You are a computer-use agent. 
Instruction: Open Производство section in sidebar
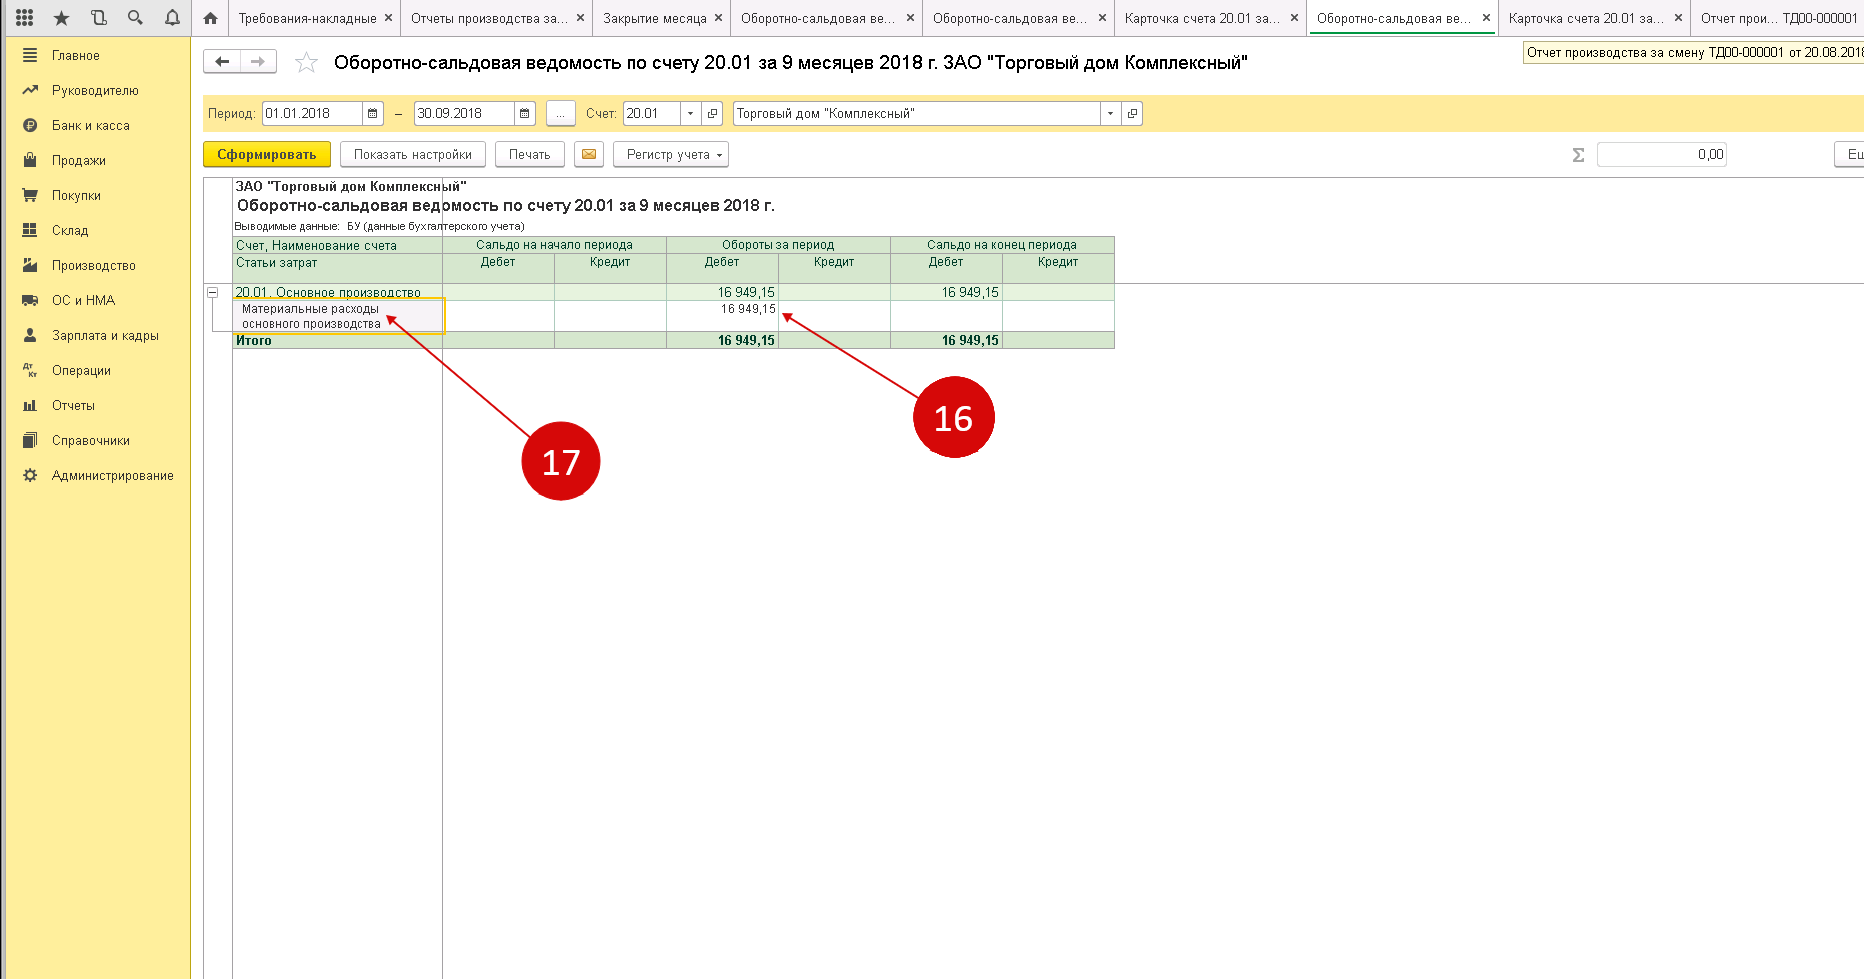tap(93, 265)
